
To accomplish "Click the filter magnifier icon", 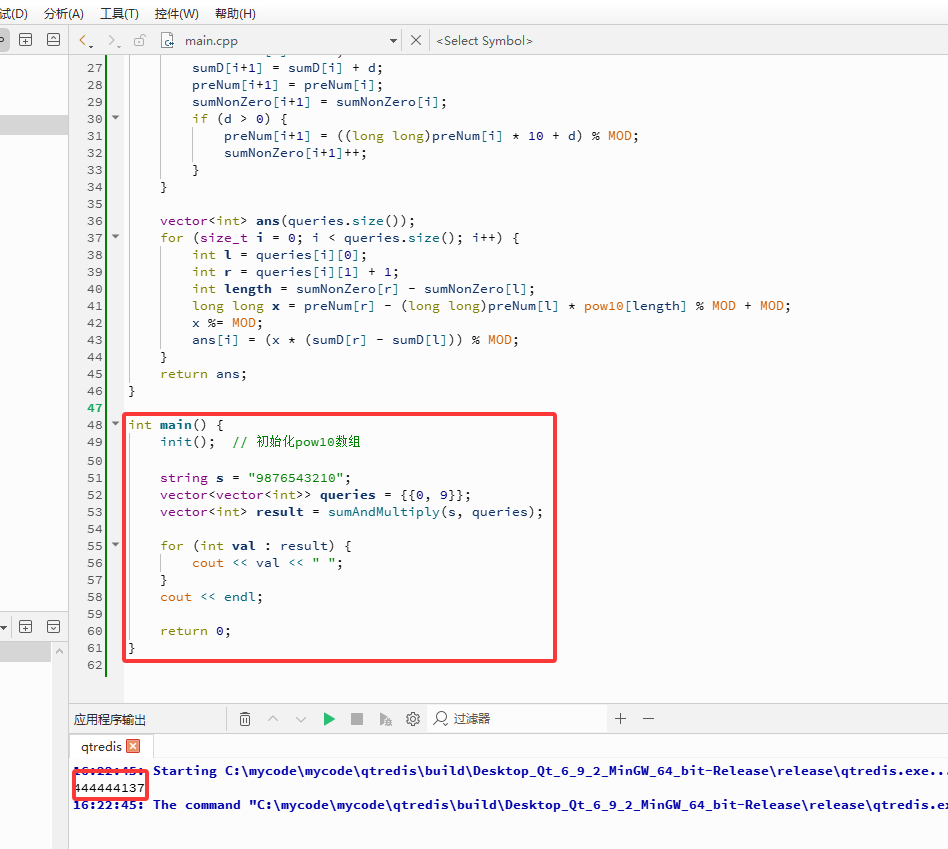I will [441, 718].
